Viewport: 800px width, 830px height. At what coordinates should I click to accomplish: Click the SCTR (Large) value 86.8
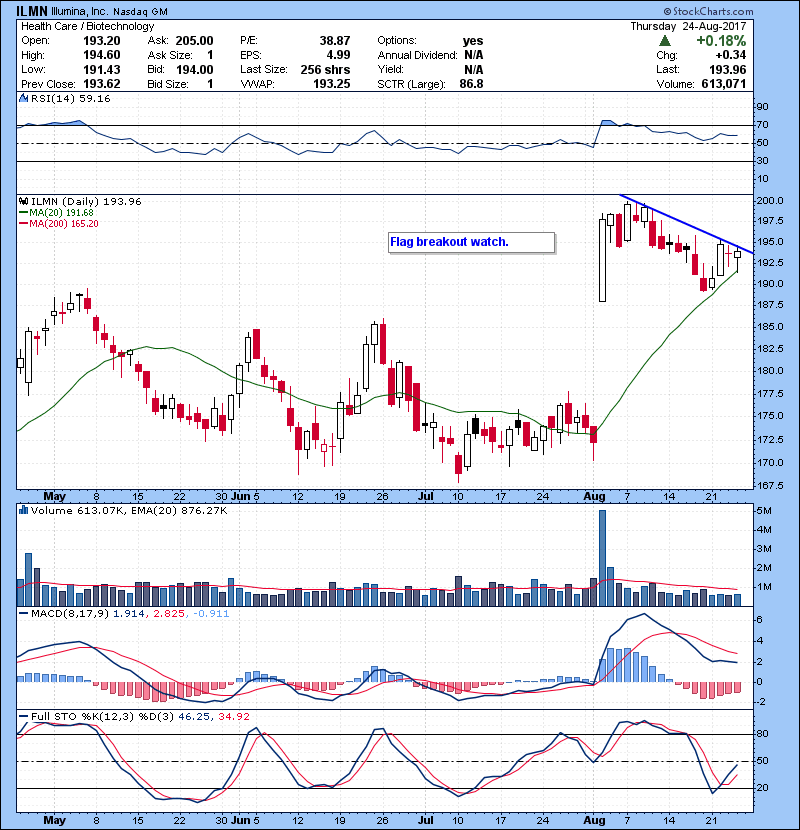tap(471, 84)
